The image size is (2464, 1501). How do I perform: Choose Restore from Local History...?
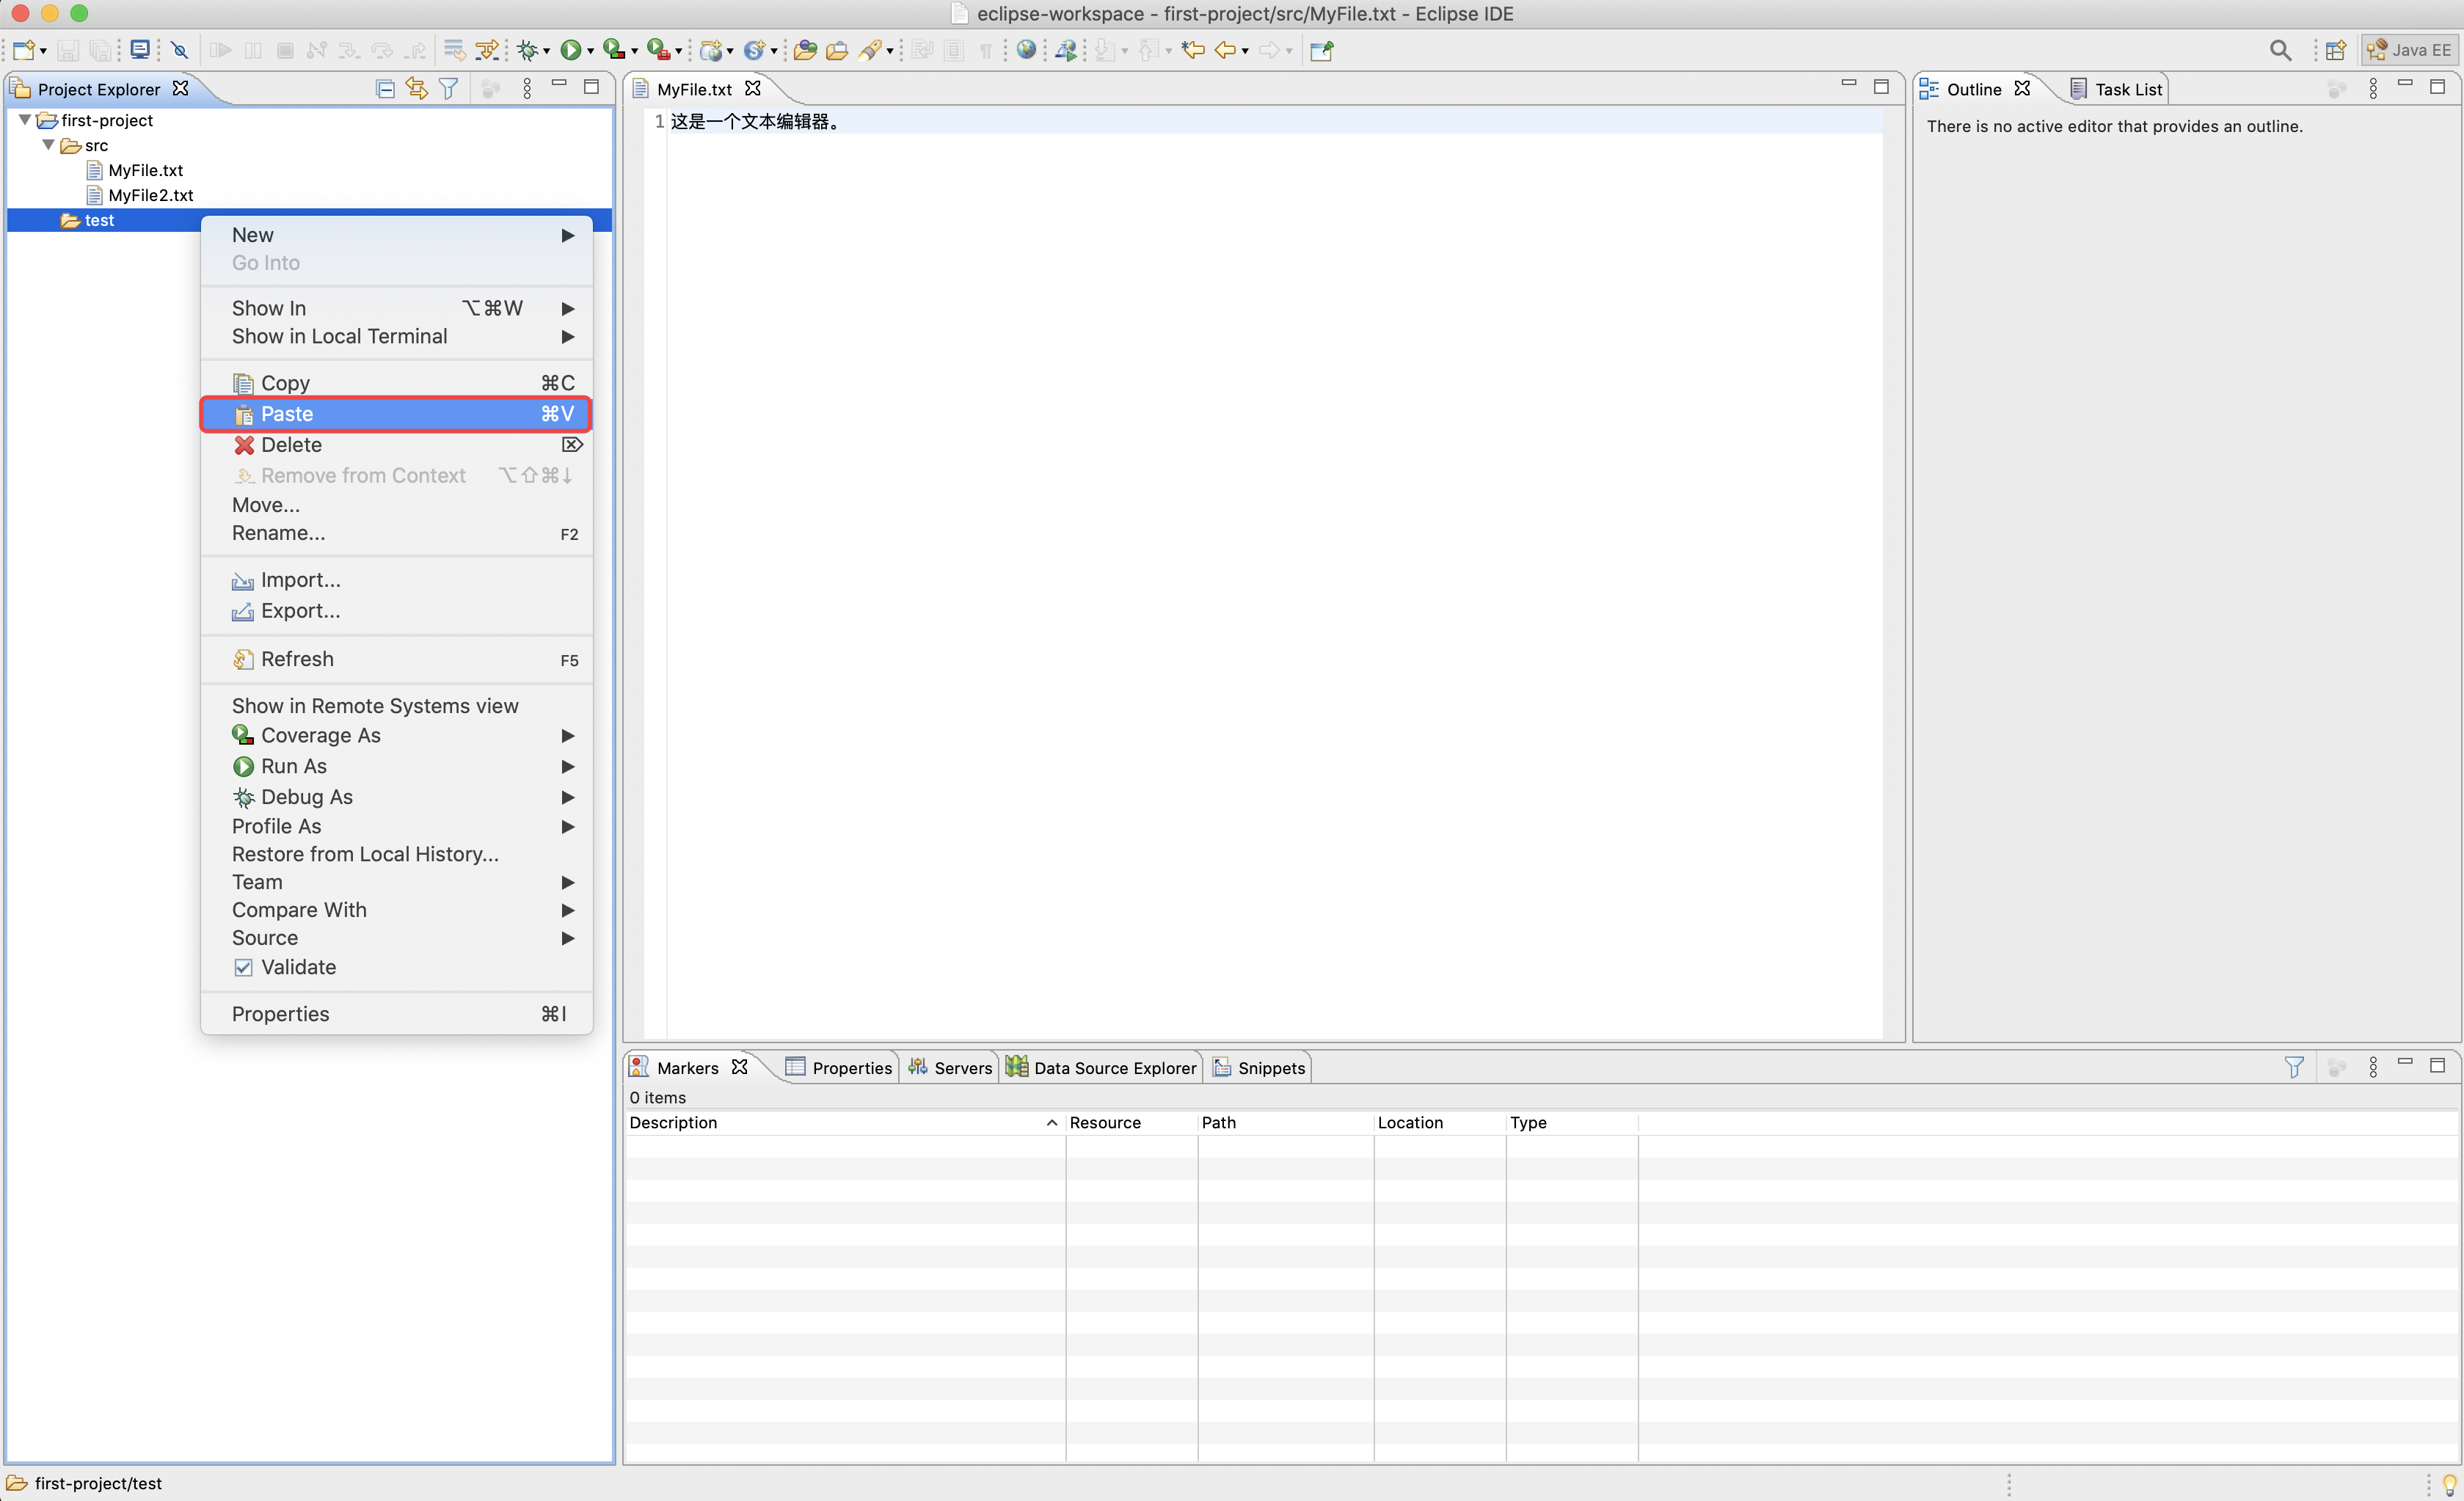click(398, 854)
